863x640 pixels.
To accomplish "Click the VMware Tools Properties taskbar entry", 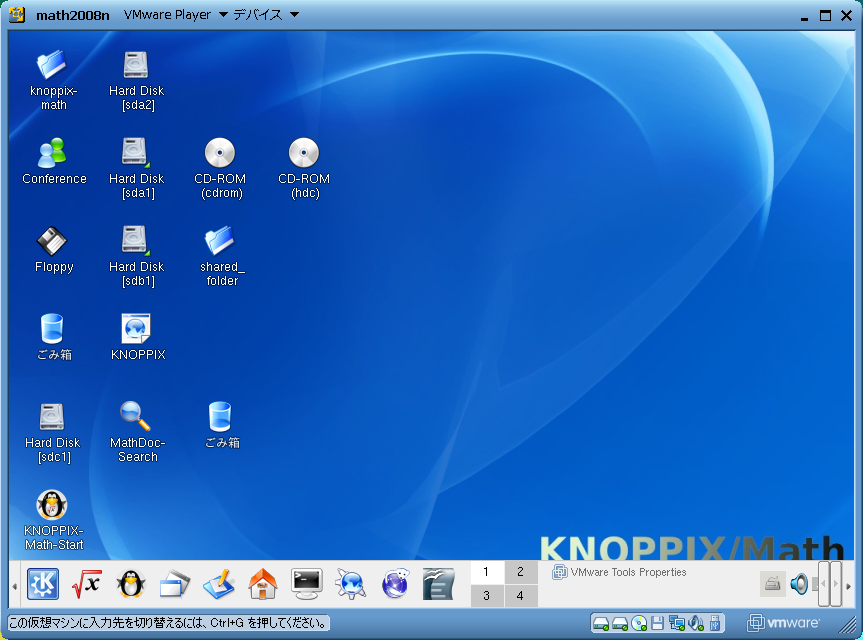I will [619, 572].
